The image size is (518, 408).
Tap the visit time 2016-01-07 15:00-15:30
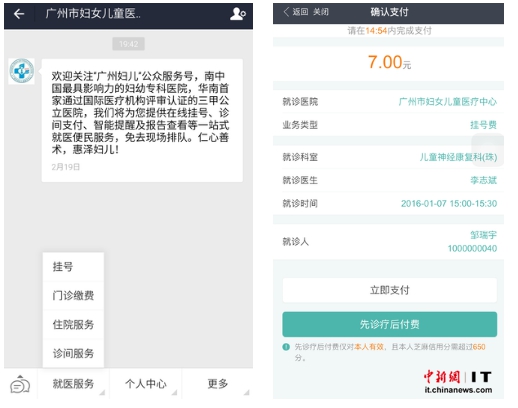[x=449, y=204]
